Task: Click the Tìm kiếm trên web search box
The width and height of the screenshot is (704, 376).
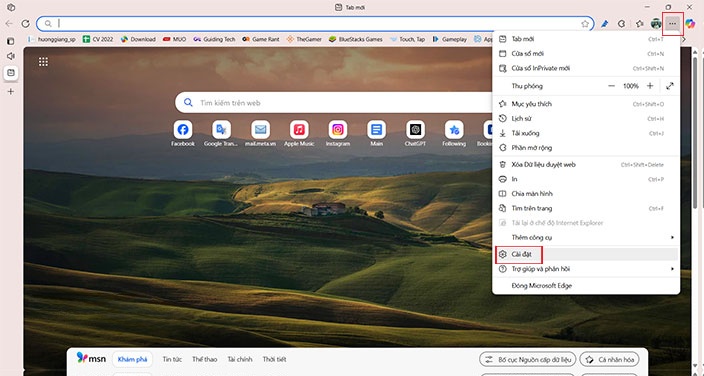Action: pyautogui.click(x=334, y=103)
